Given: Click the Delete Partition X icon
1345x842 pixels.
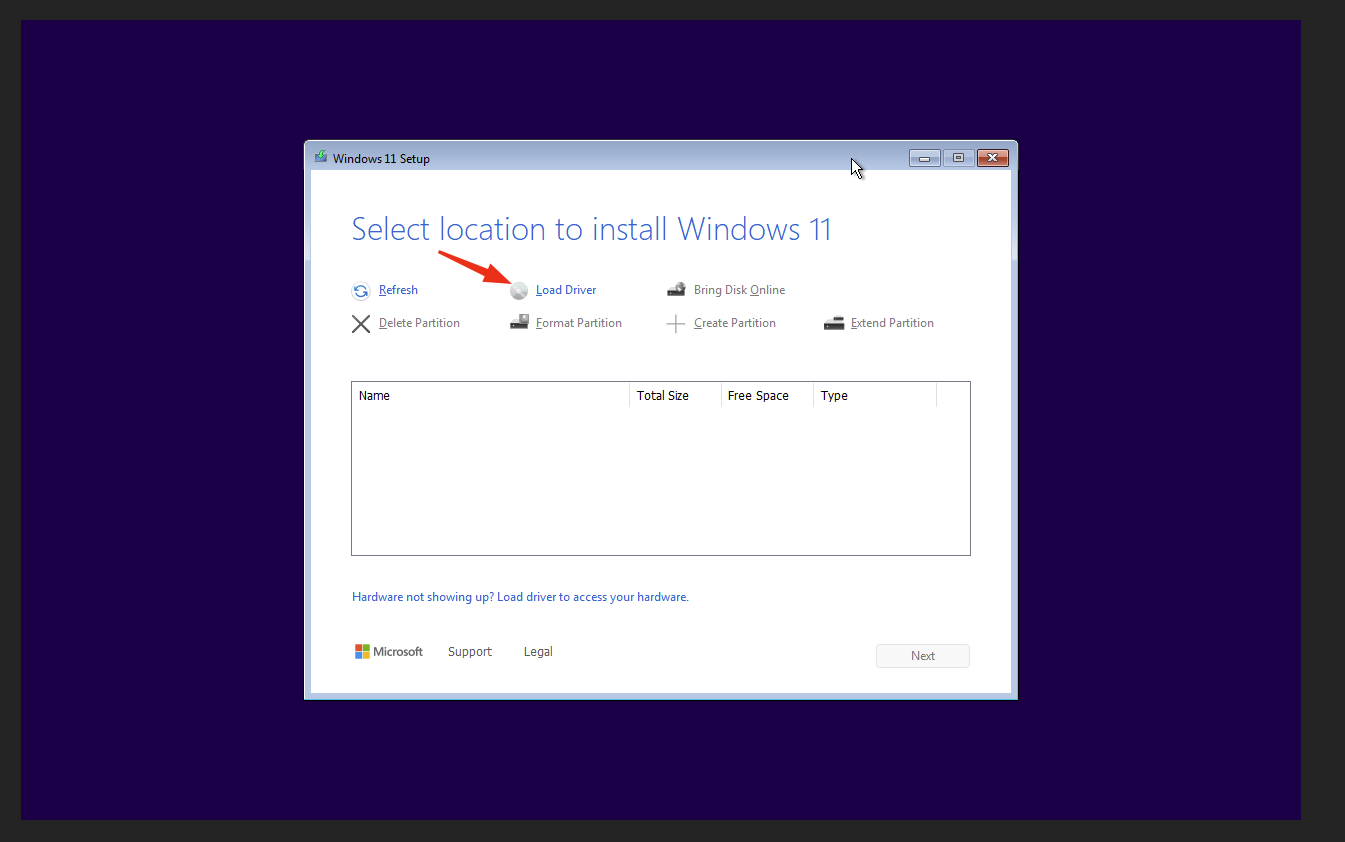Looking at the screenshot, I should 361,323.
